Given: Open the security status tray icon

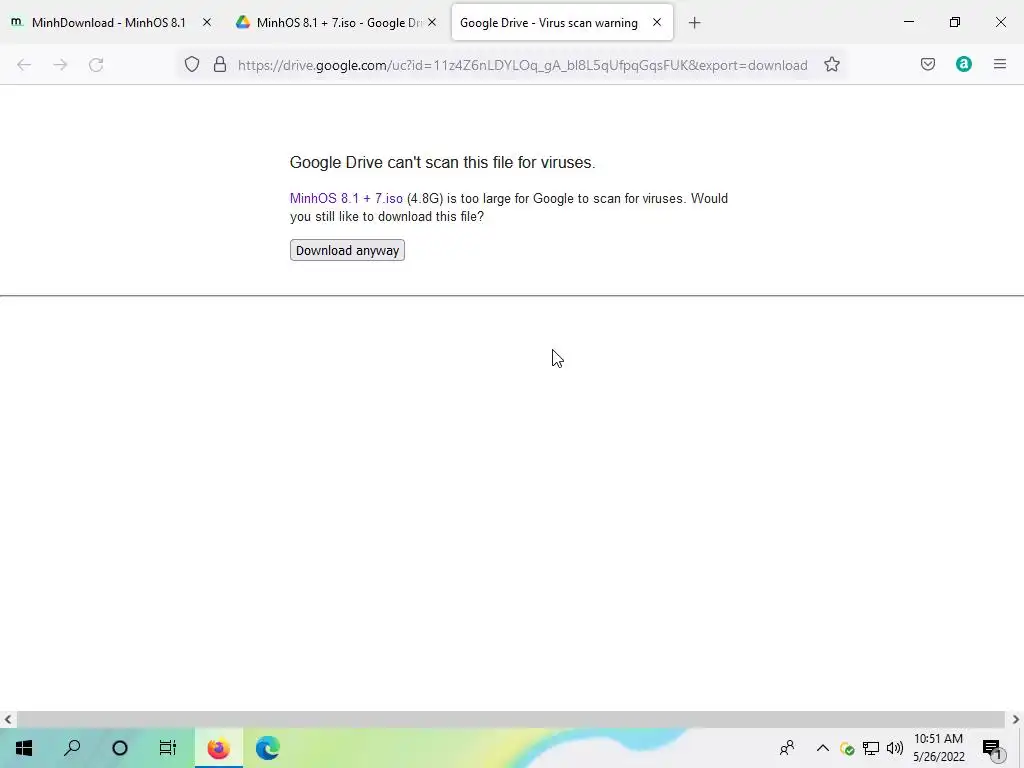Looking at the screenshot, I should (847, 748).
